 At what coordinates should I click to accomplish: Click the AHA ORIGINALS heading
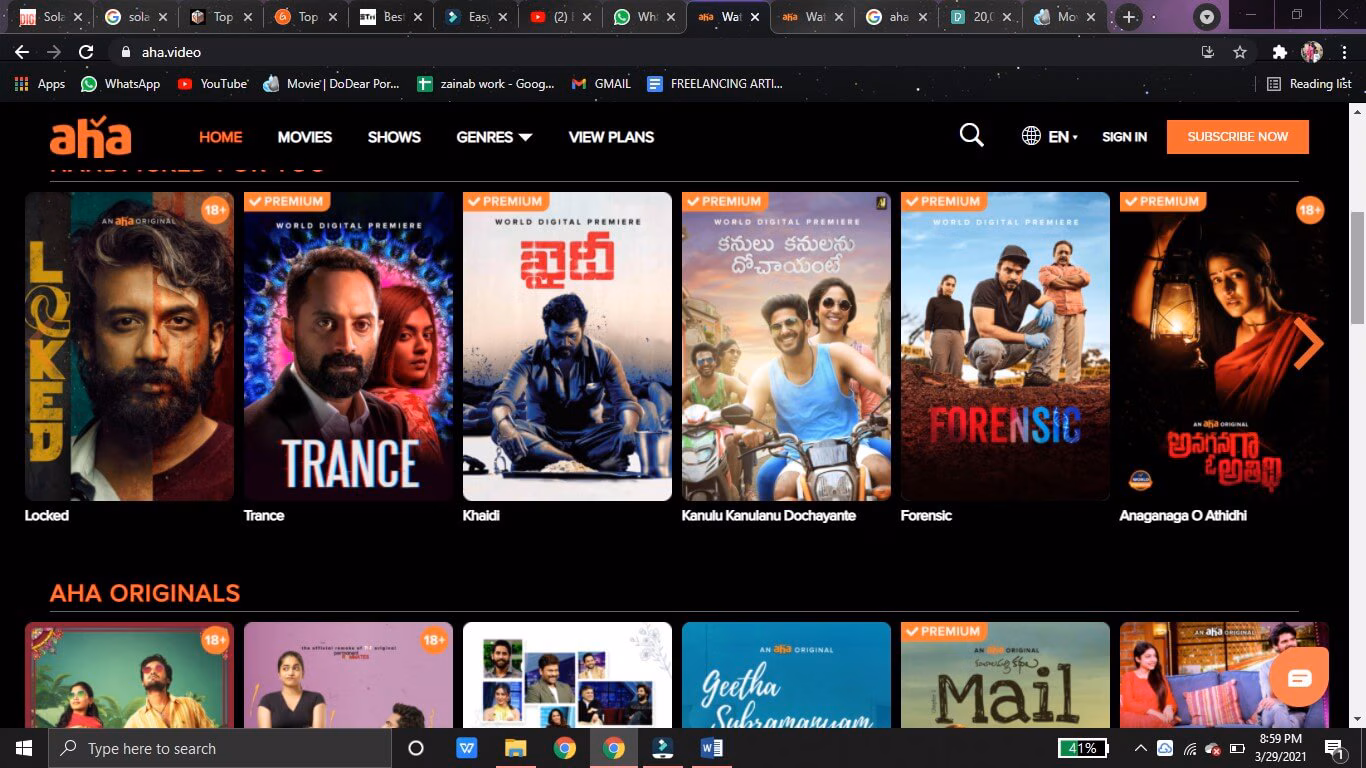(145, 593)
